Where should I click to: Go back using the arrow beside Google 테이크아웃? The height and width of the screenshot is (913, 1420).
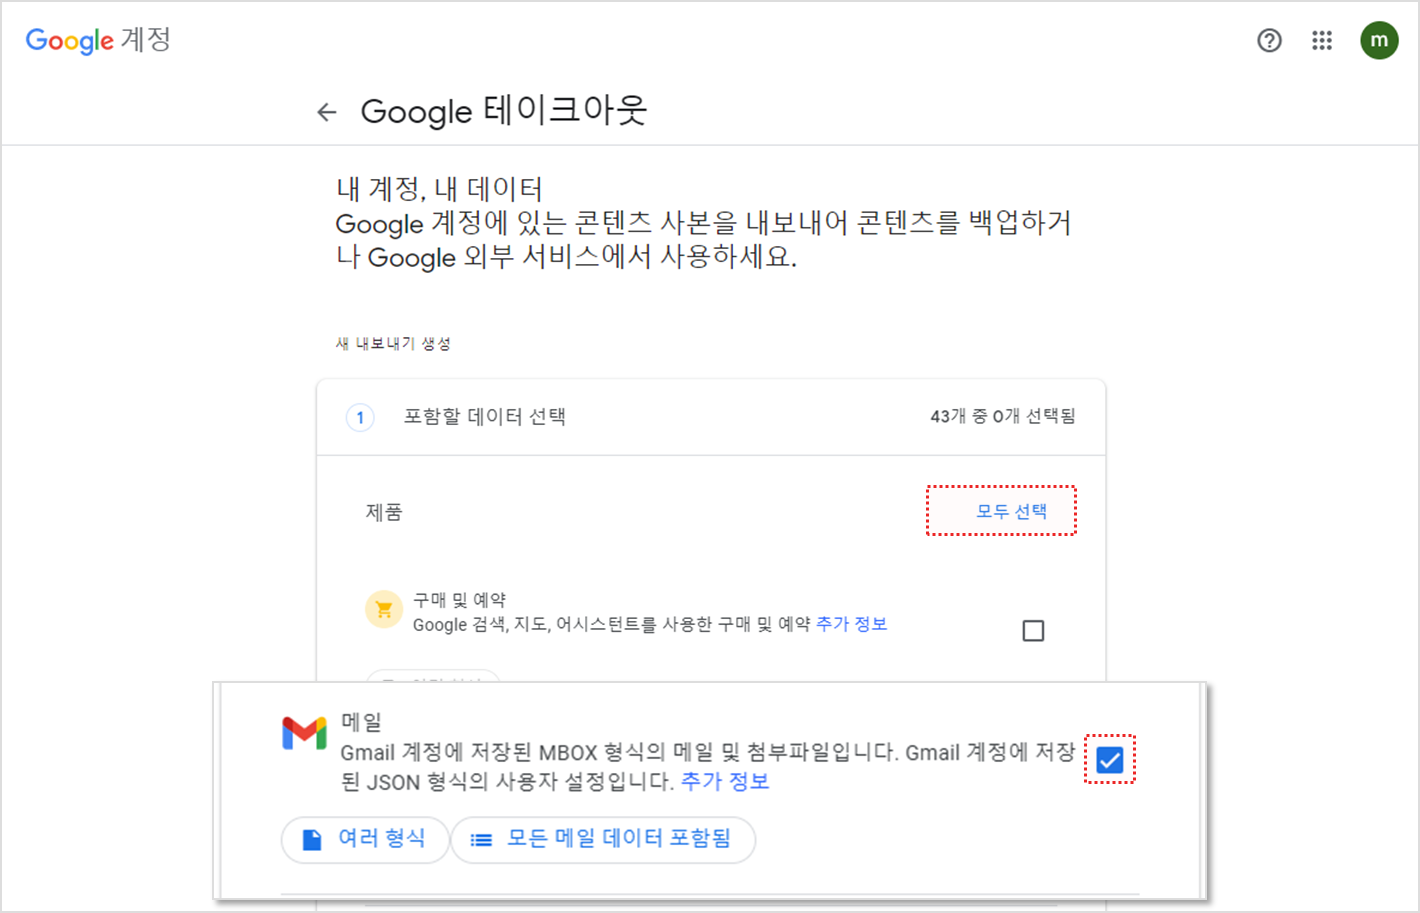click(327, 112)
